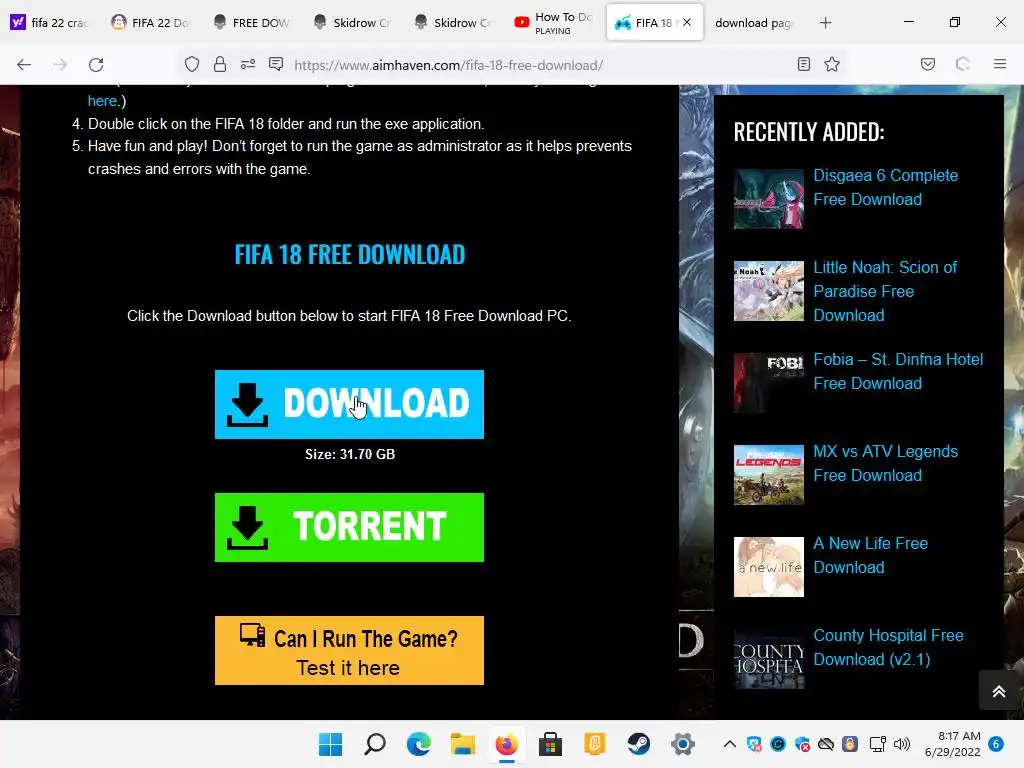Image resolution: width=1024 pixels, height=768 pixels.
Task: Follow the 'here' link in the instructions
Action: click(103, 101)
